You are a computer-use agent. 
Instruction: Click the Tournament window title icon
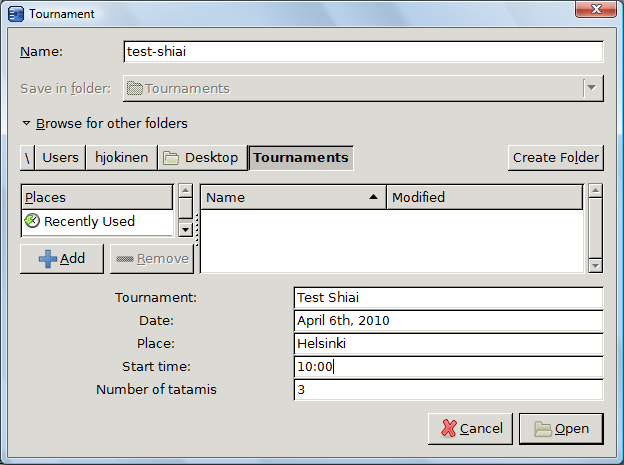15,14
